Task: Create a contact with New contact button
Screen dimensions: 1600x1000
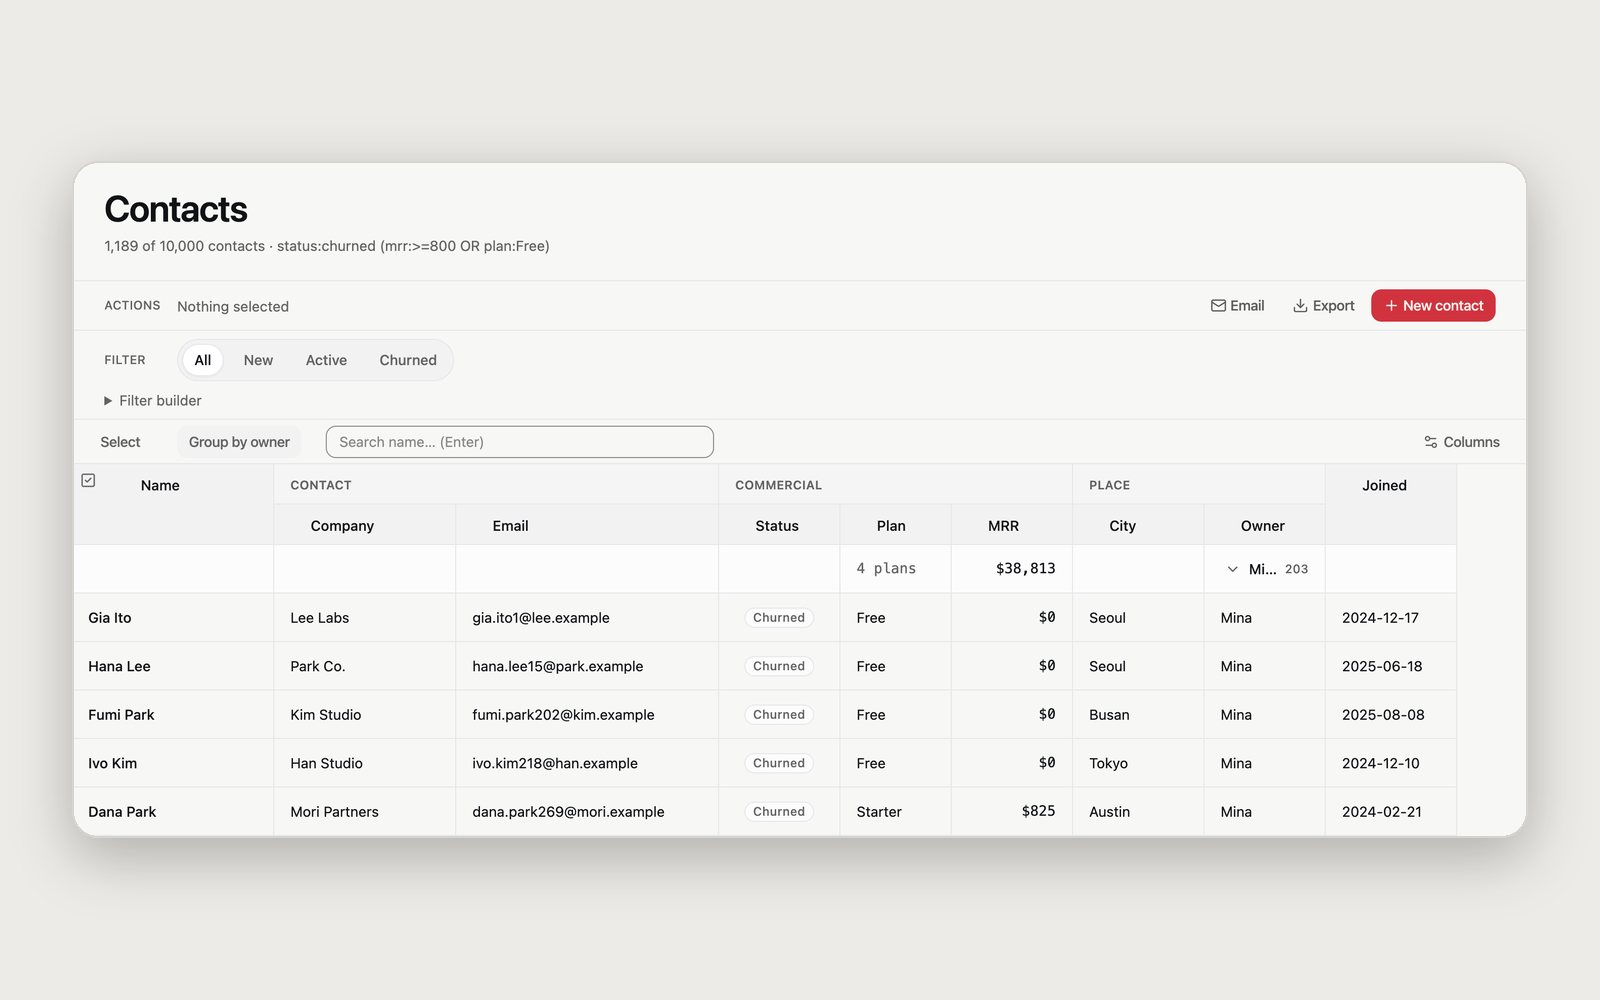Action: pyautogui.click(x=1433, y=306)
